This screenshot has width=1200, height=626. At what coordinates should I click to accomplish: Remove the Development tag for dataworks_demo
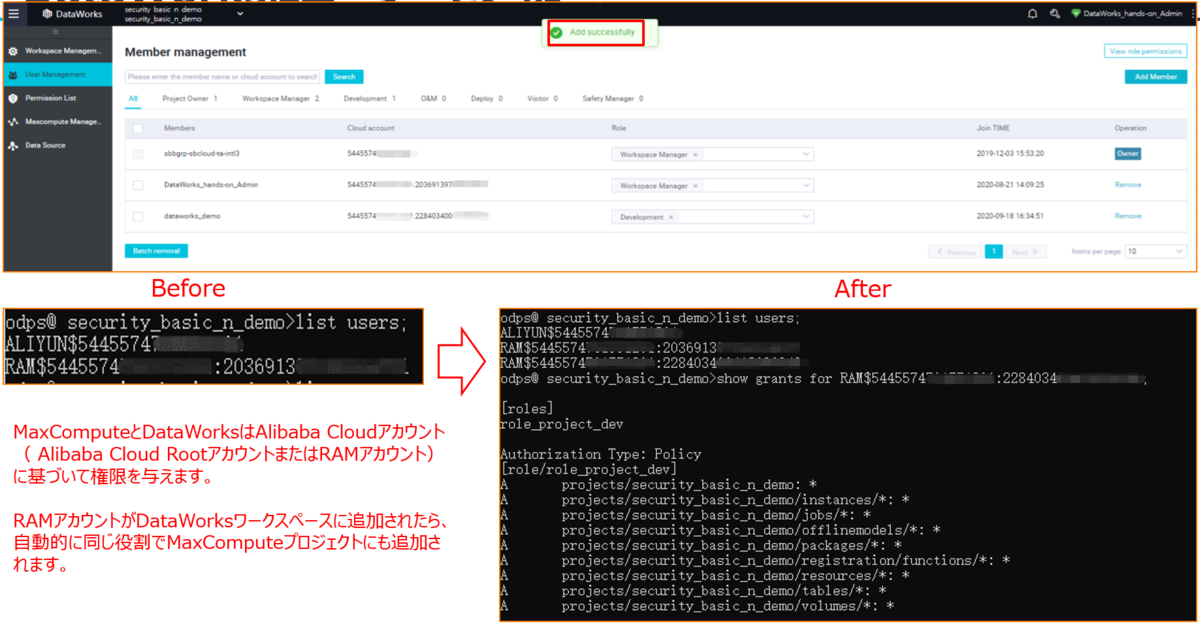pos(671,216)
